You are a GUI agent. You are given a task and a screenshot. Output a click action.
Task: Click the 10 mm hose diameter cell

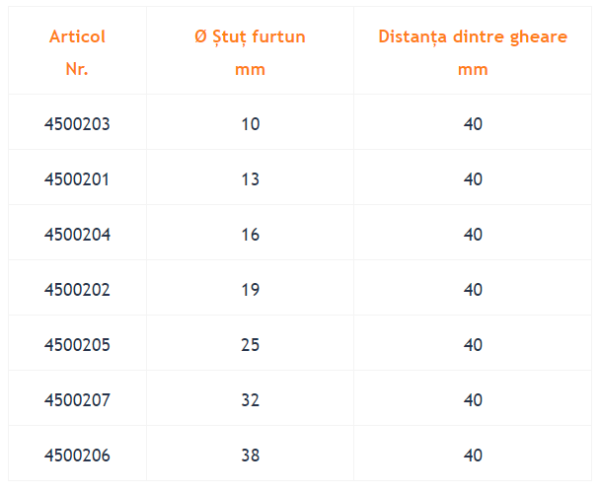[x=250, y=124]
